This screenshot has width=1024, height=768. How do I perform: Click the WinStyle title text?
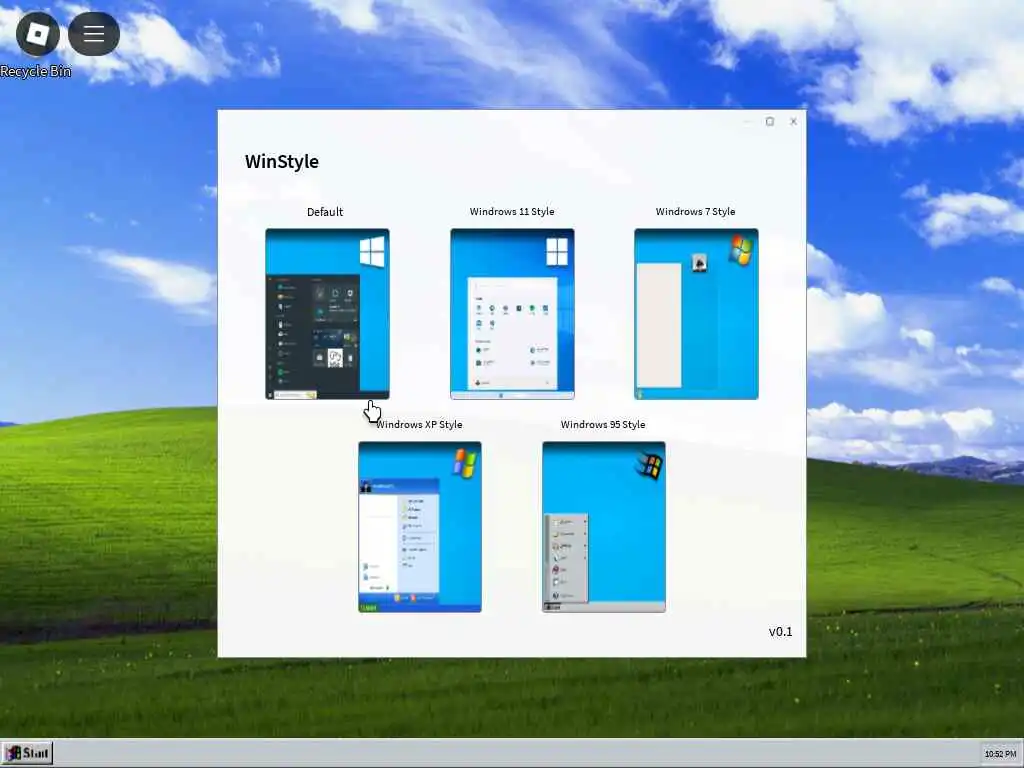[281, 161]
